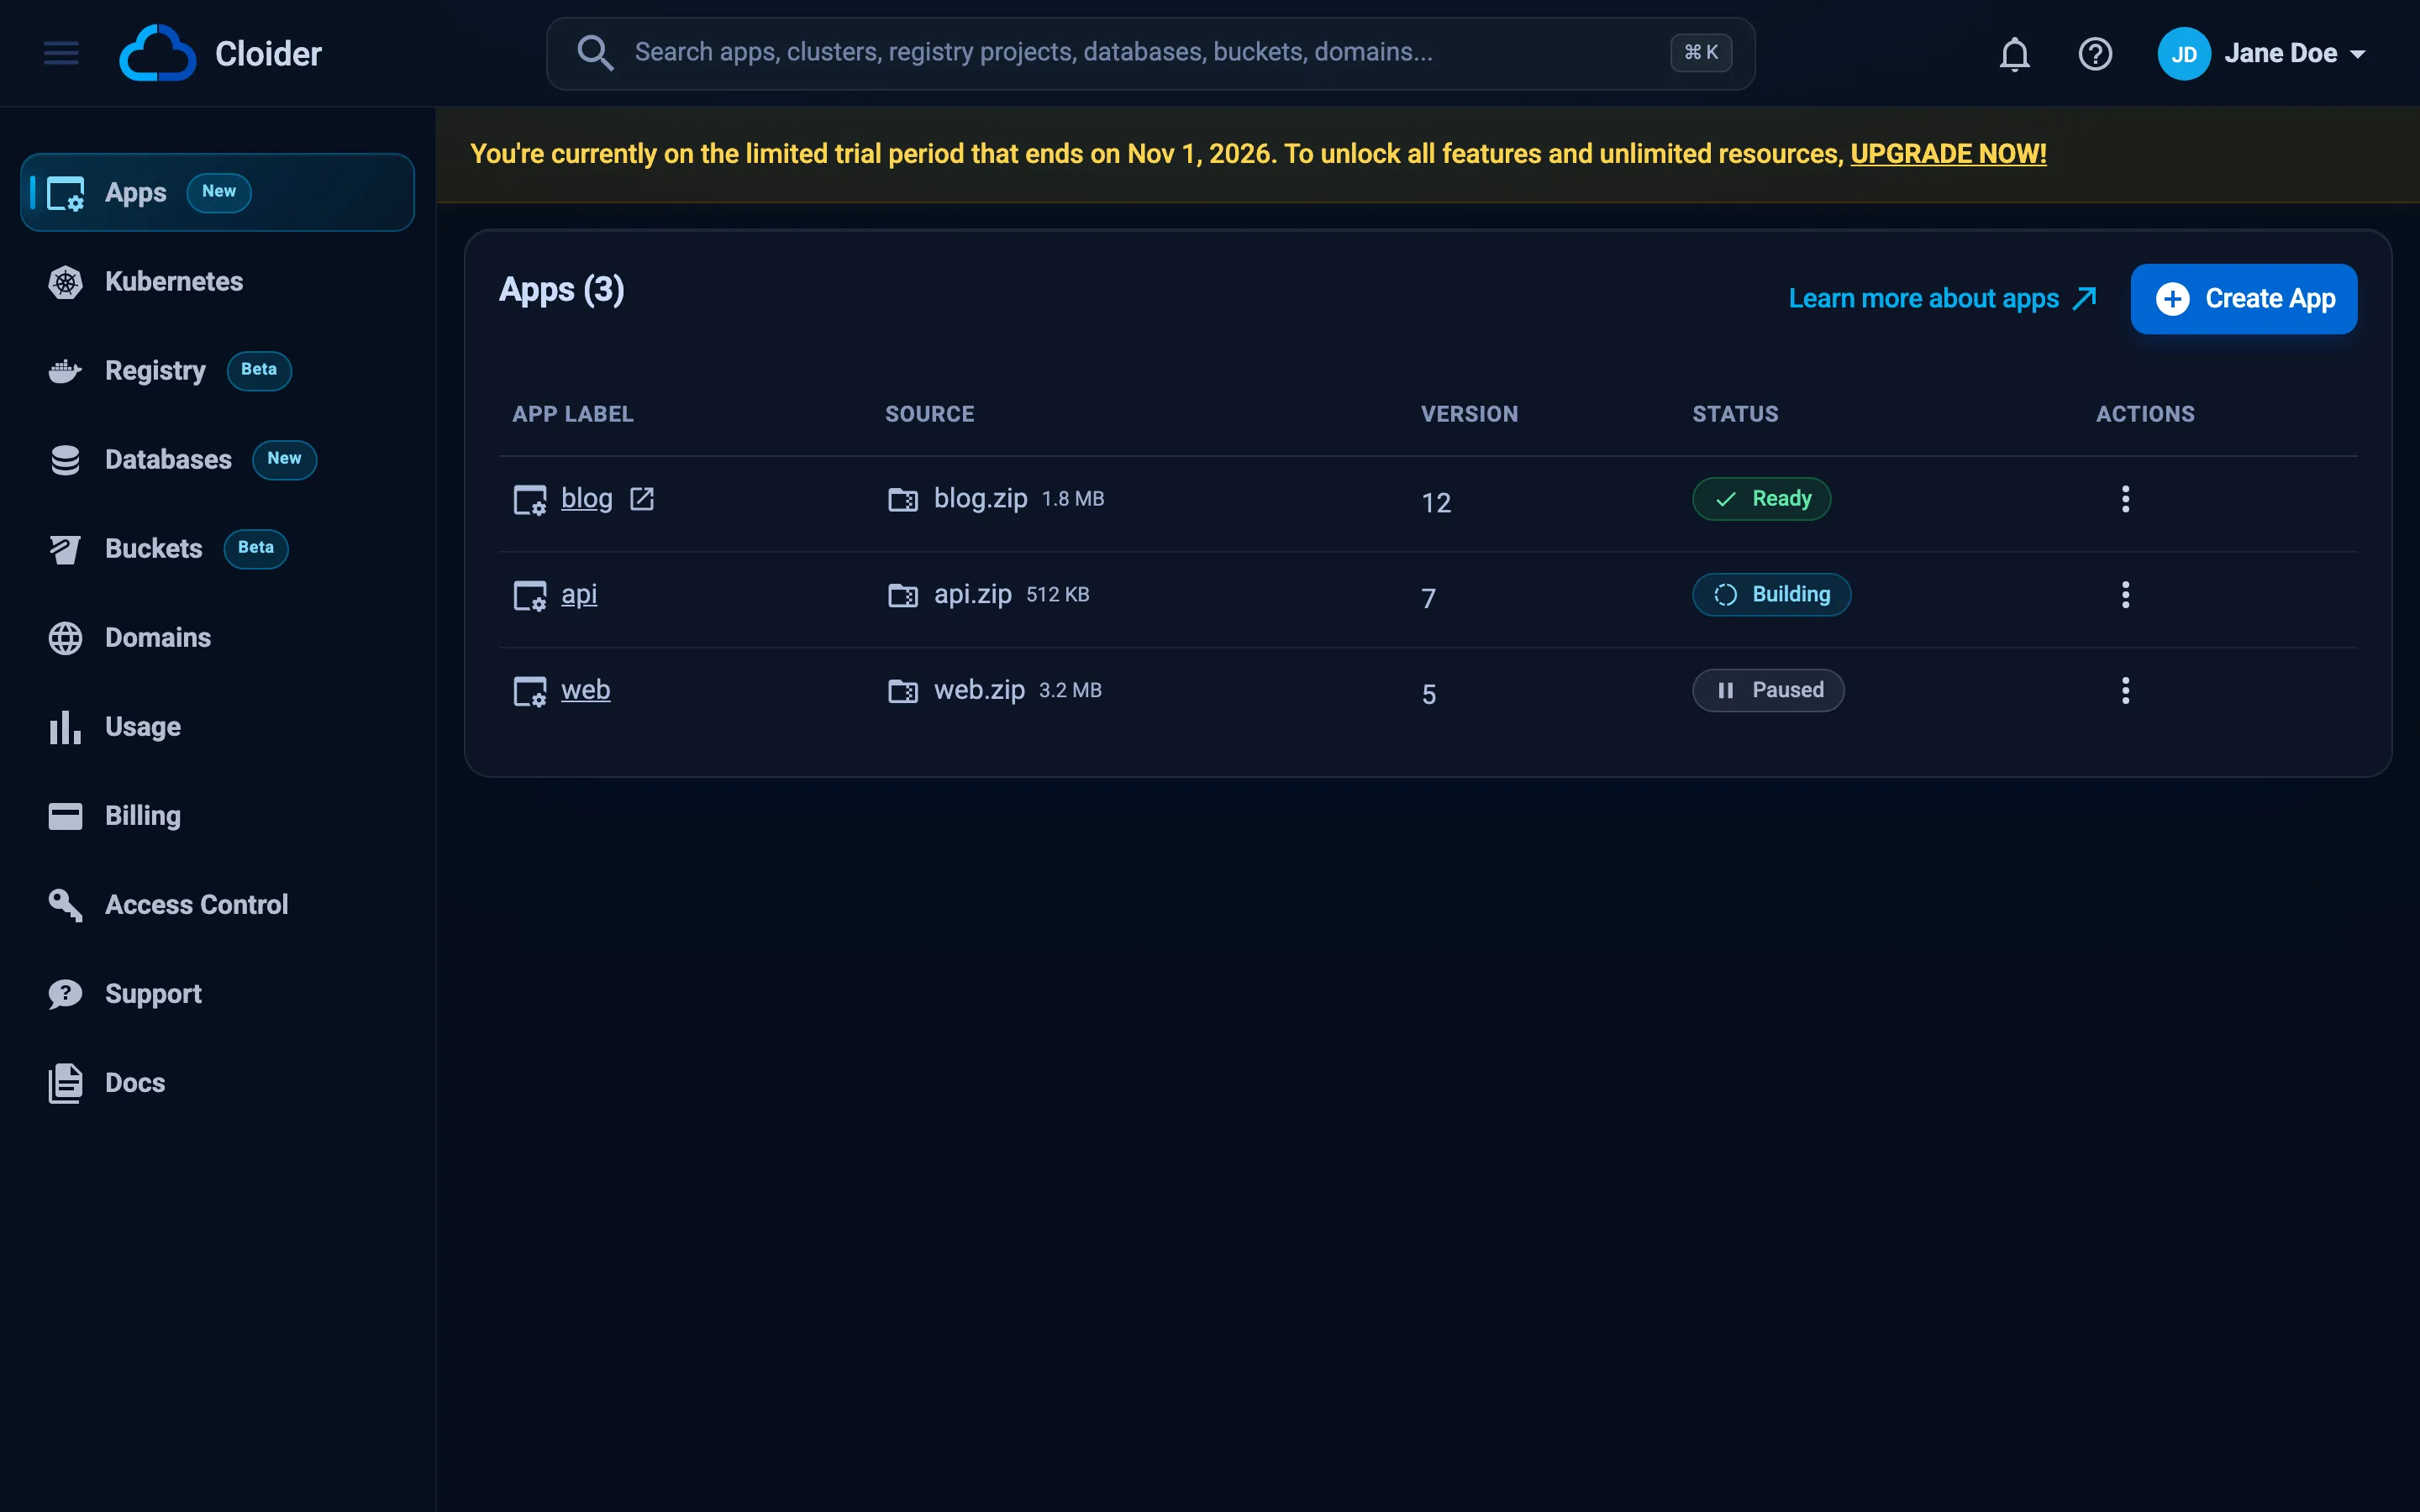Open Registry in the sidebar
Screen dimensions: 2420x1512
217,371
